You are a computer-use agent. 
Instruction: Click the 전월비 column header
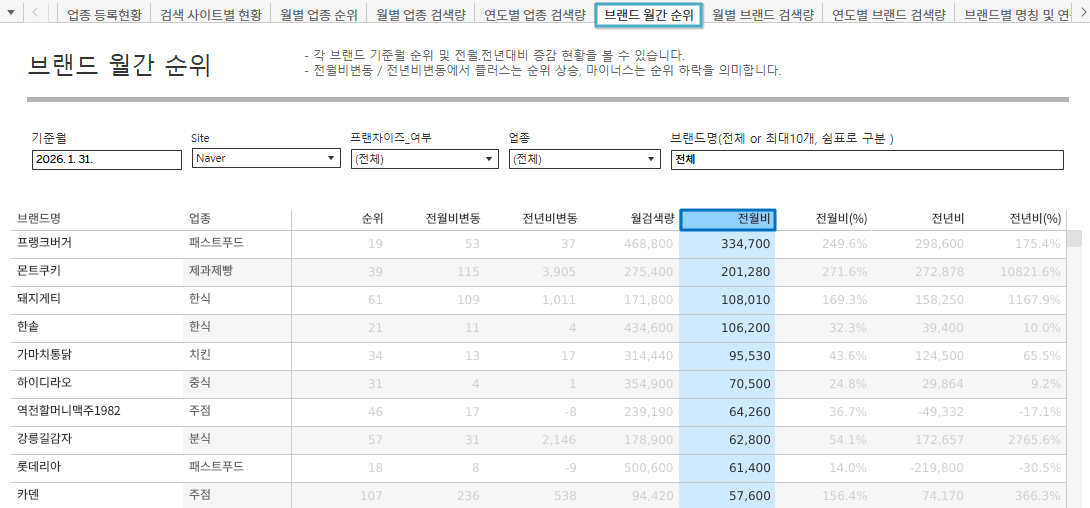[x=727, y=219]
